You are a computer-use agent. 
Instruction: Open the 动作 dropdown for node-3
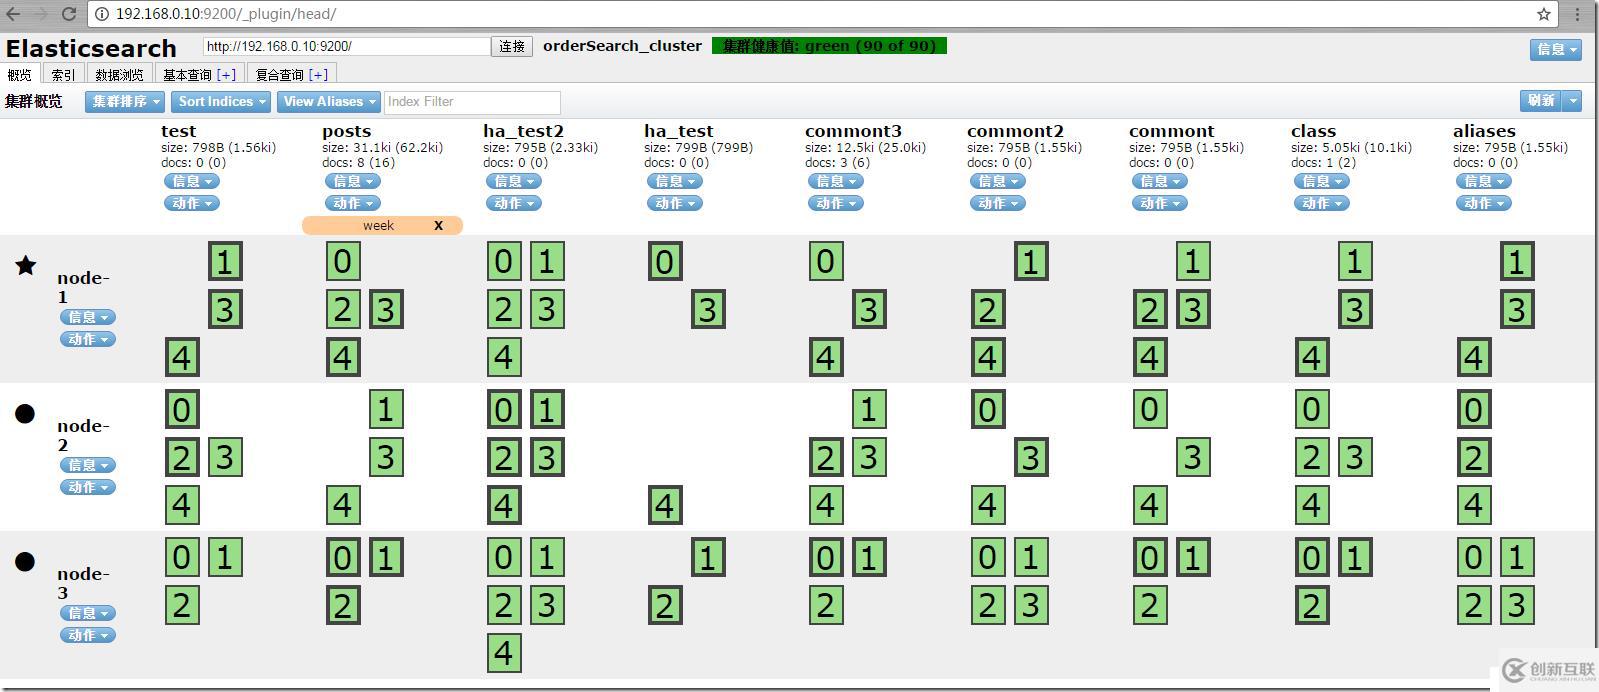88,635
